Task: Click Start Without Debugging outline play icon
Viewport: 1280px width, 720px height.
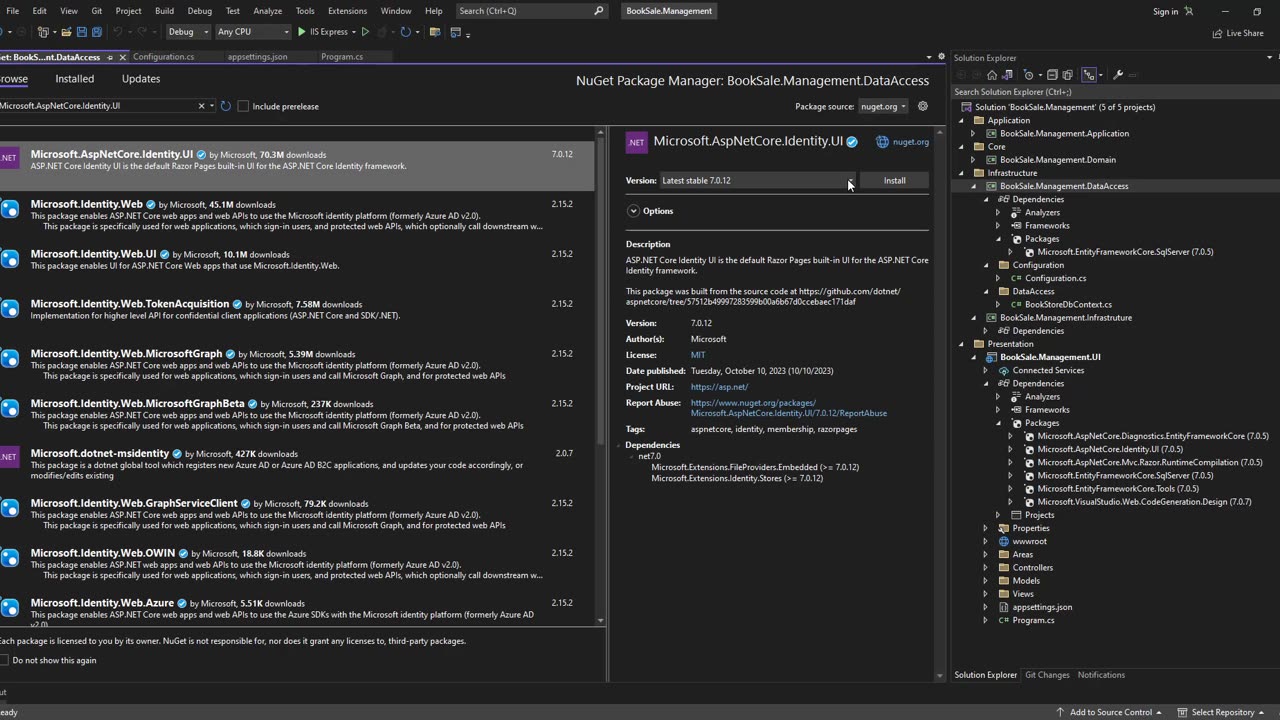Action: tap(365, 32)
